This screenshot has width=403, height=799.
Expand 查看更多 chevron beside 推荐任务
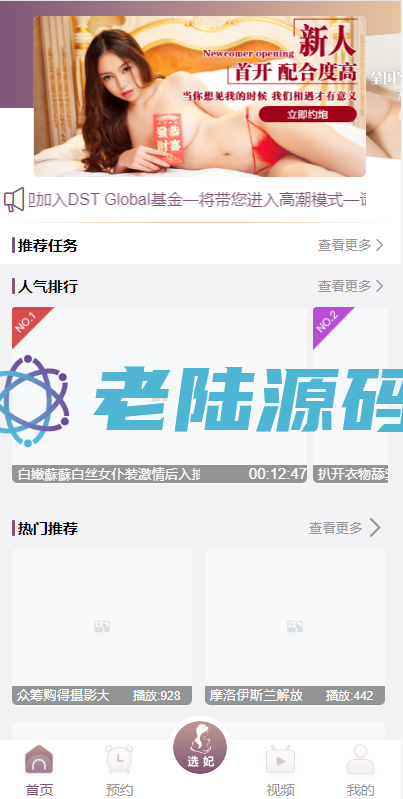(x=379, y=245)
